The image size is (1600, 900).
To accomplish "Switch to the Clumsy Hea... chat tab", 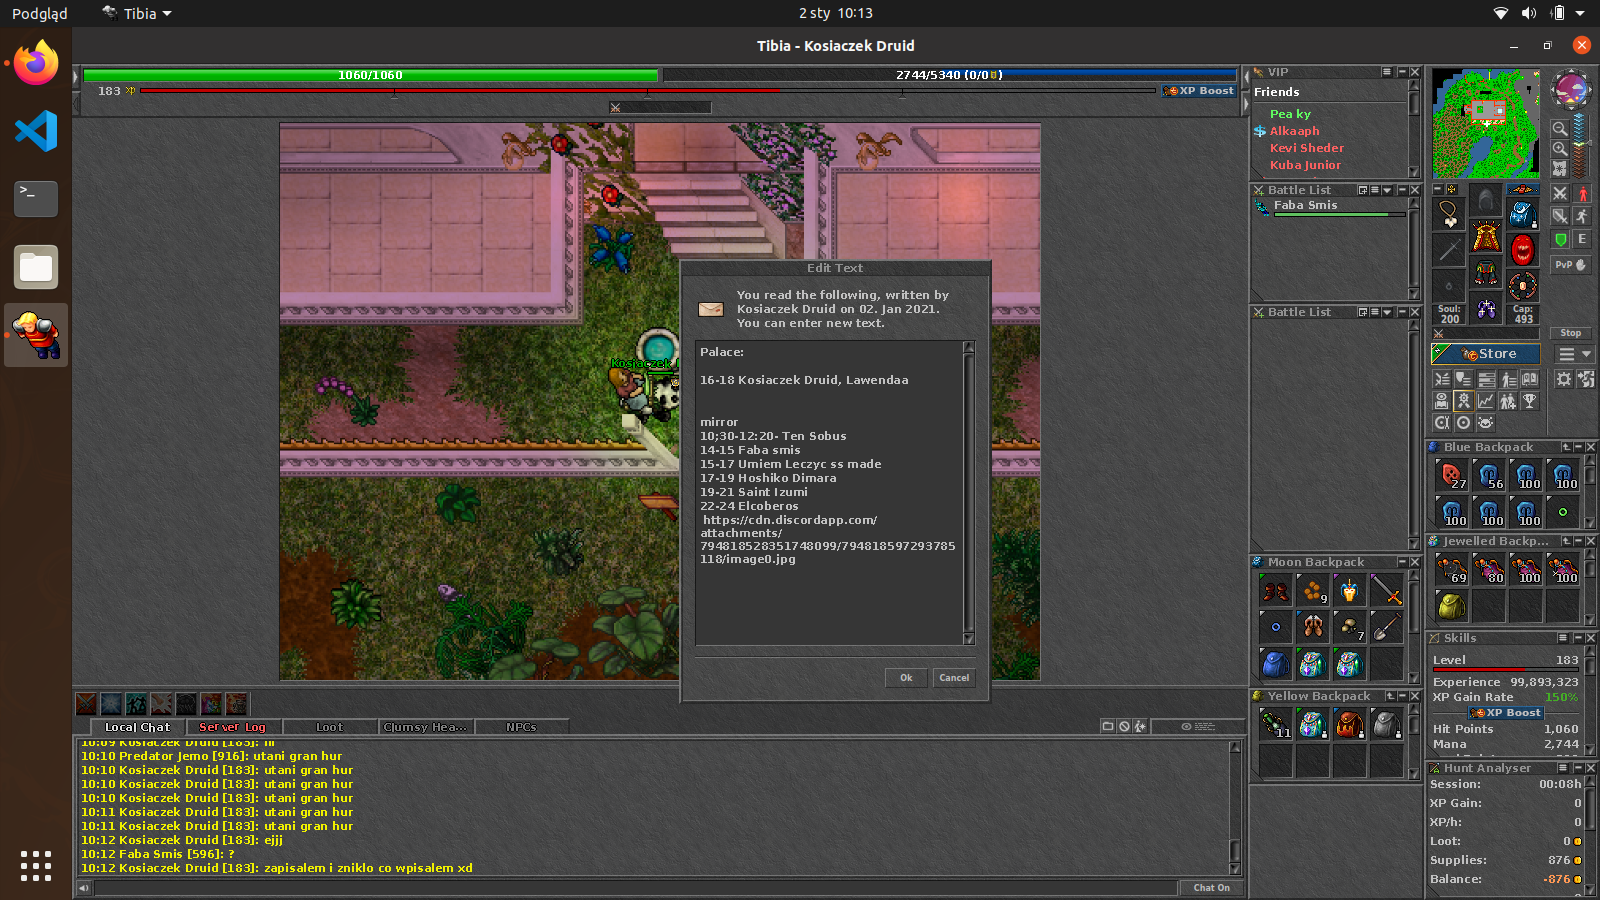I will 425,727.
